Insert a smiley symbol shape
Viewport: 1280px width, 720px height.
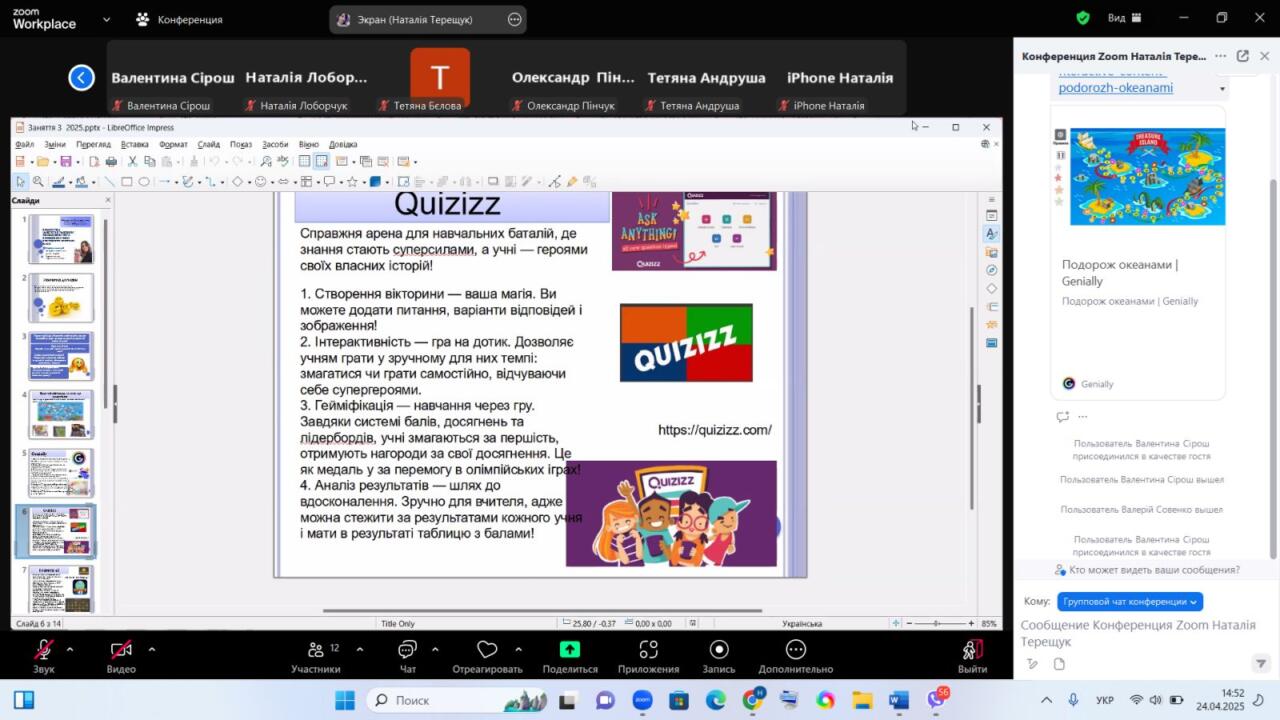click(x=261, y=182)
